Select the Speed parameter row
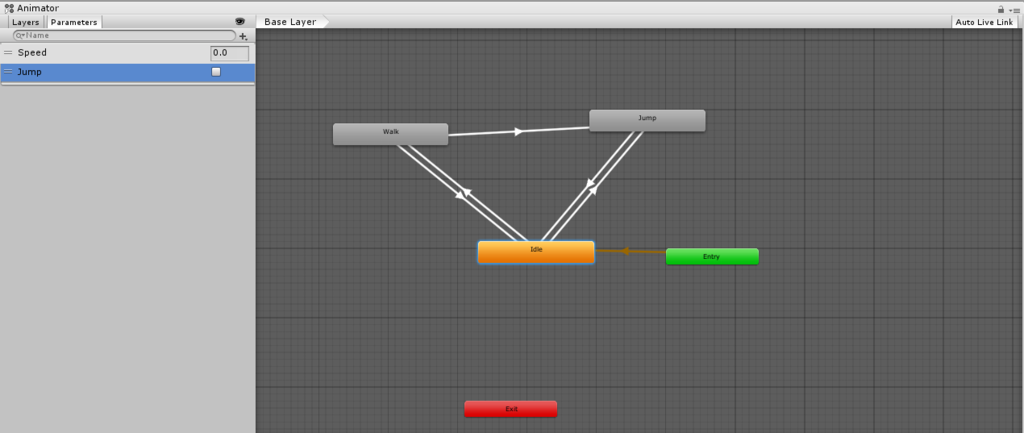1024x433 pixels. 127,53
